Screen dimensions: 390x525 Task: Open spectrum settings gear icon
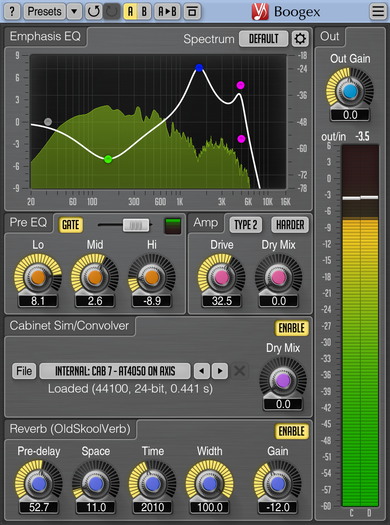click(300, 39)
